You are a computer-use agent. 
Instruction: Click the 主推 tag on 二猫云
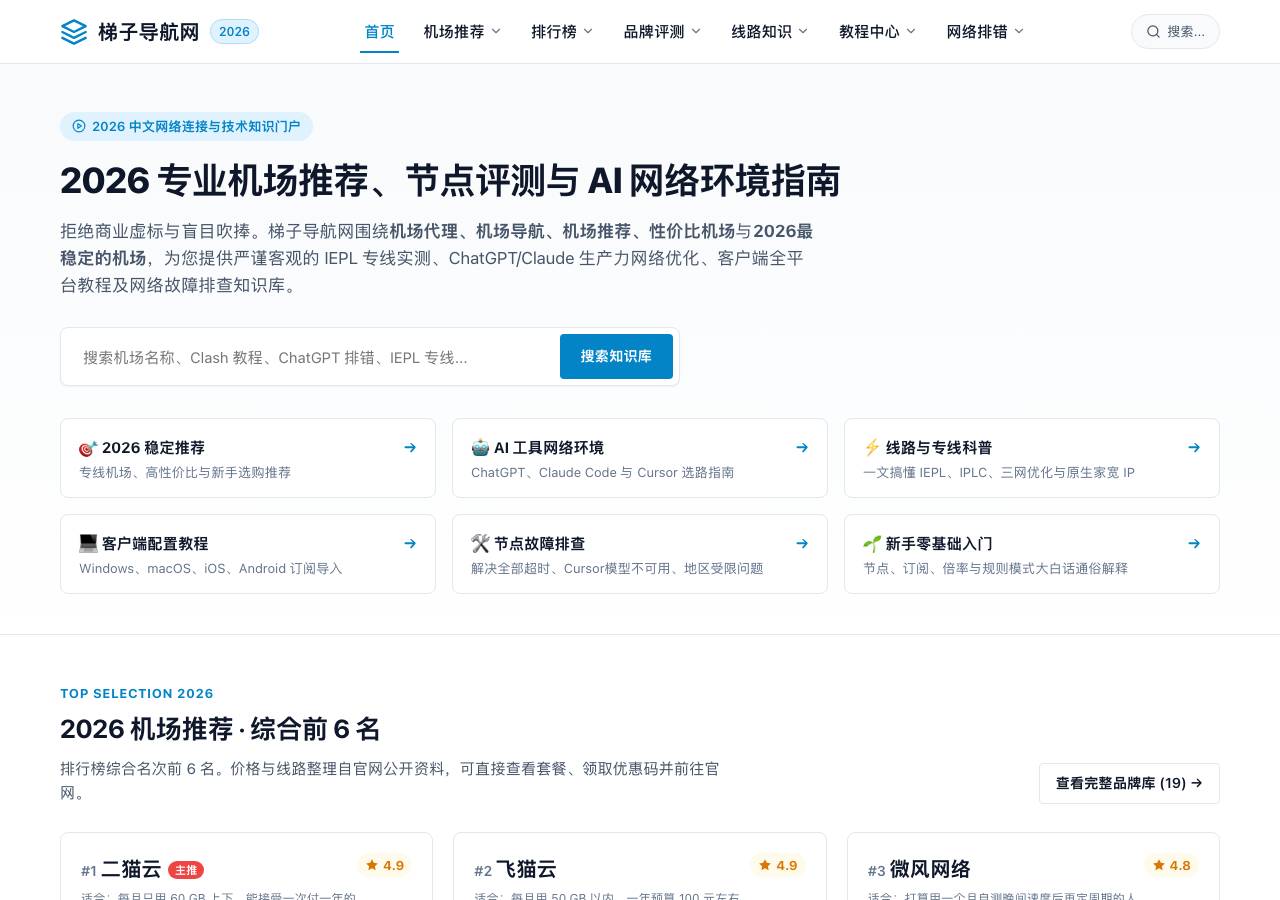point(186,870)
